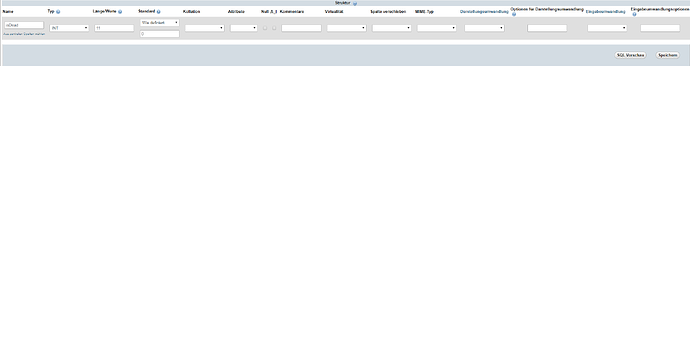Viewport: 690px width, 360px height.
Task: Open help for Optionen für Darstellungsumwandlung
Action: point(514,15)
